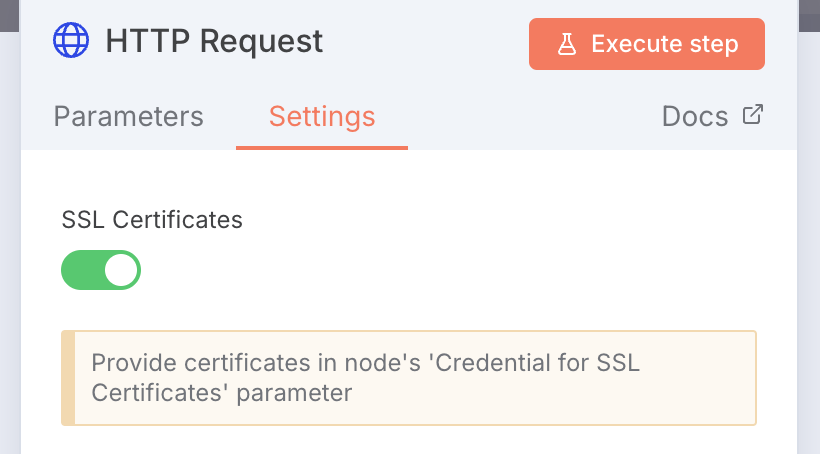Click the blue globe HTTP Request icon
Image resolution: width=820 pixels, height=454 pixels.
(71, 40)
